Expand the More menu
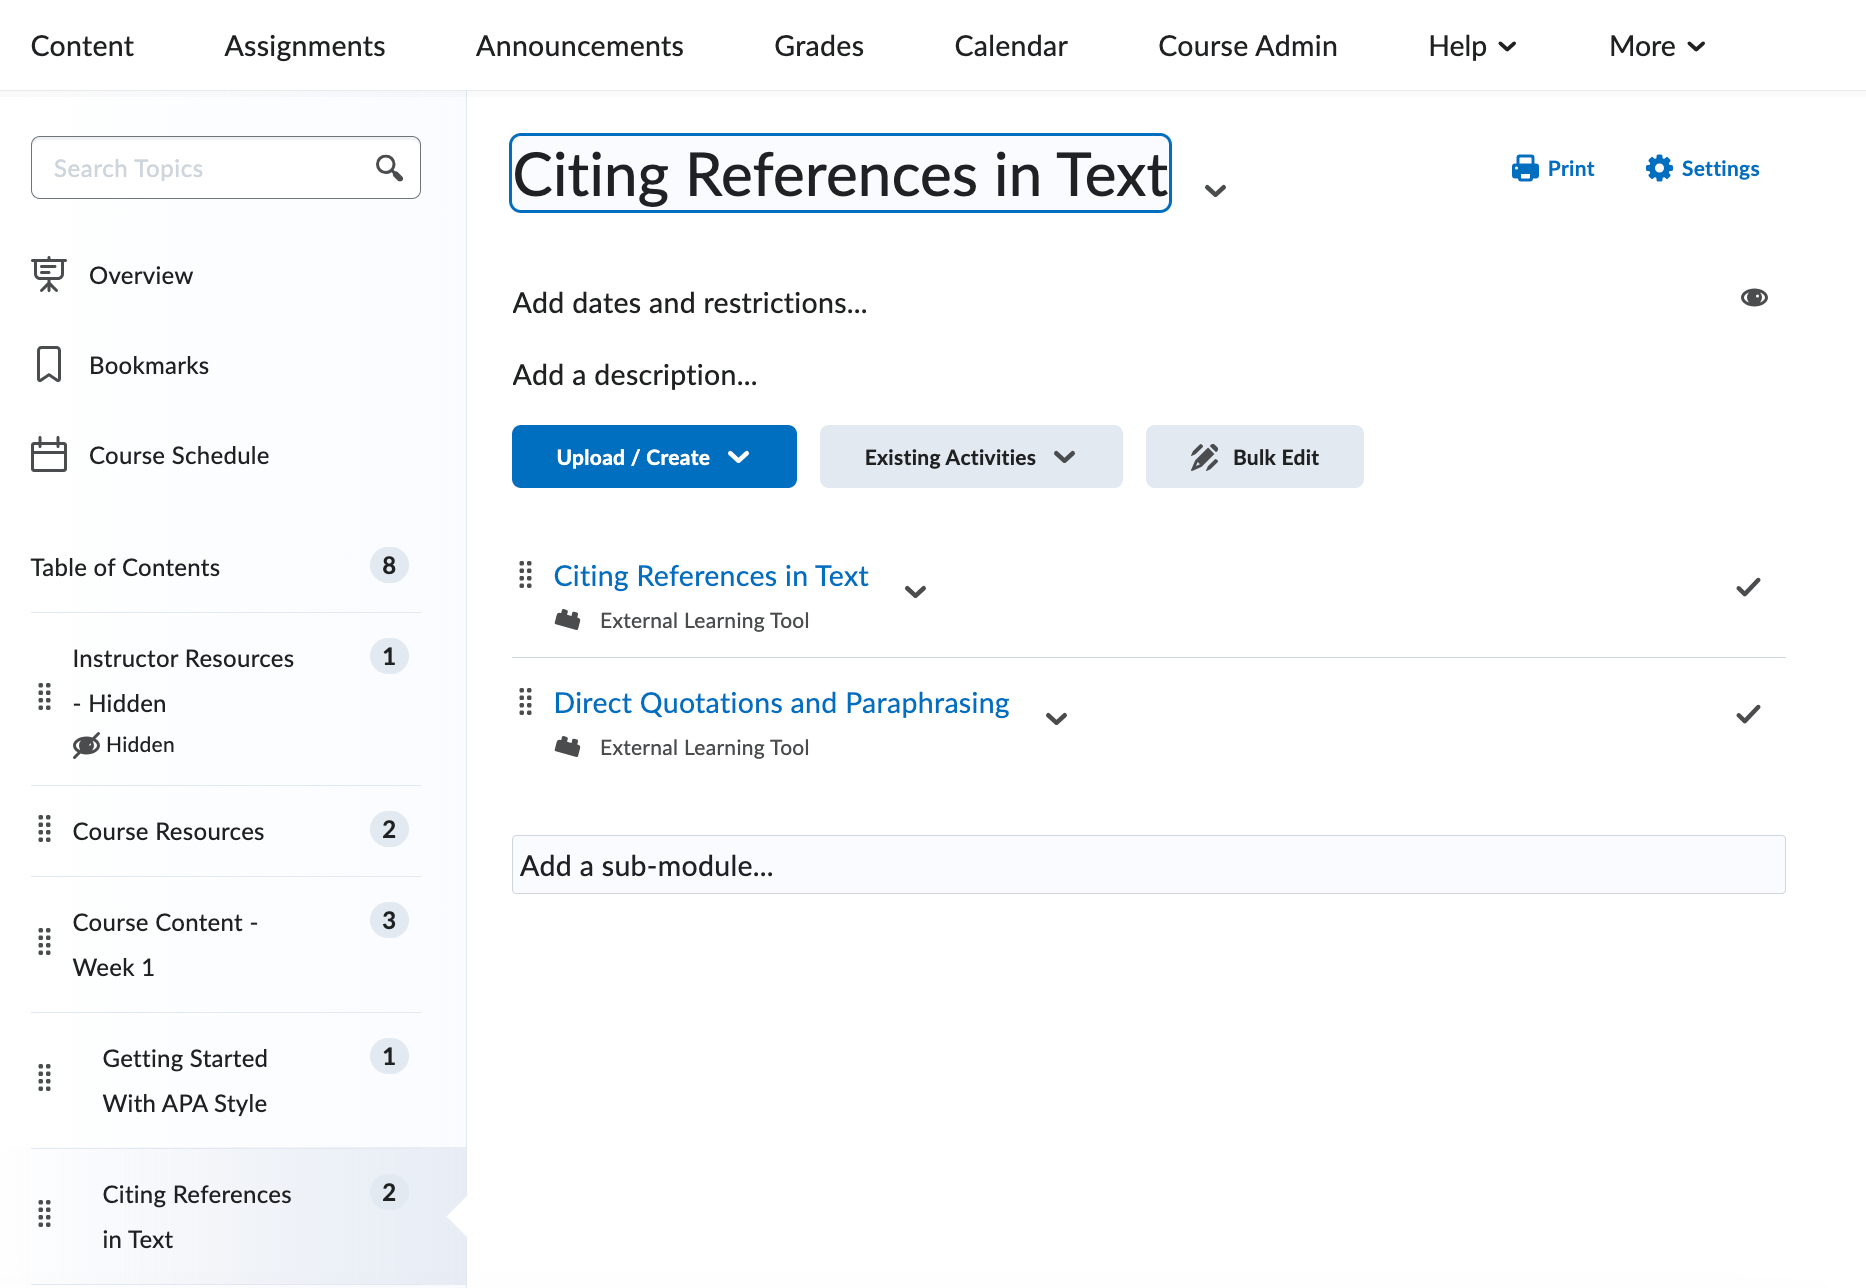Viewport: 1866px width, 1288px height. point(1657,46)
